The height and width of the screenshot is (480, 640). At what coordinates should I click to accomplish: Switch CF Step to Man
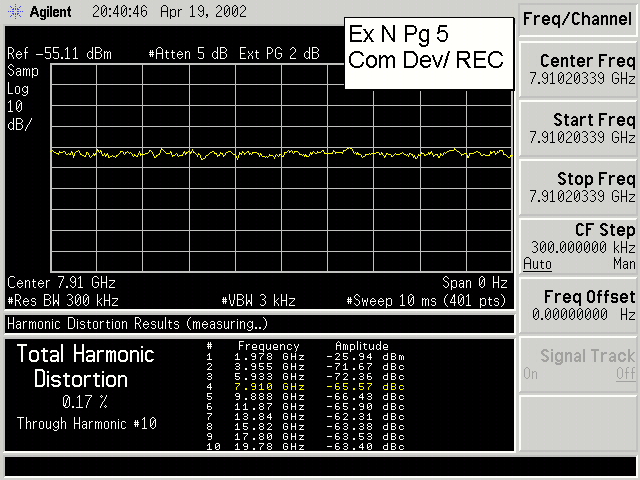point(624,264)
